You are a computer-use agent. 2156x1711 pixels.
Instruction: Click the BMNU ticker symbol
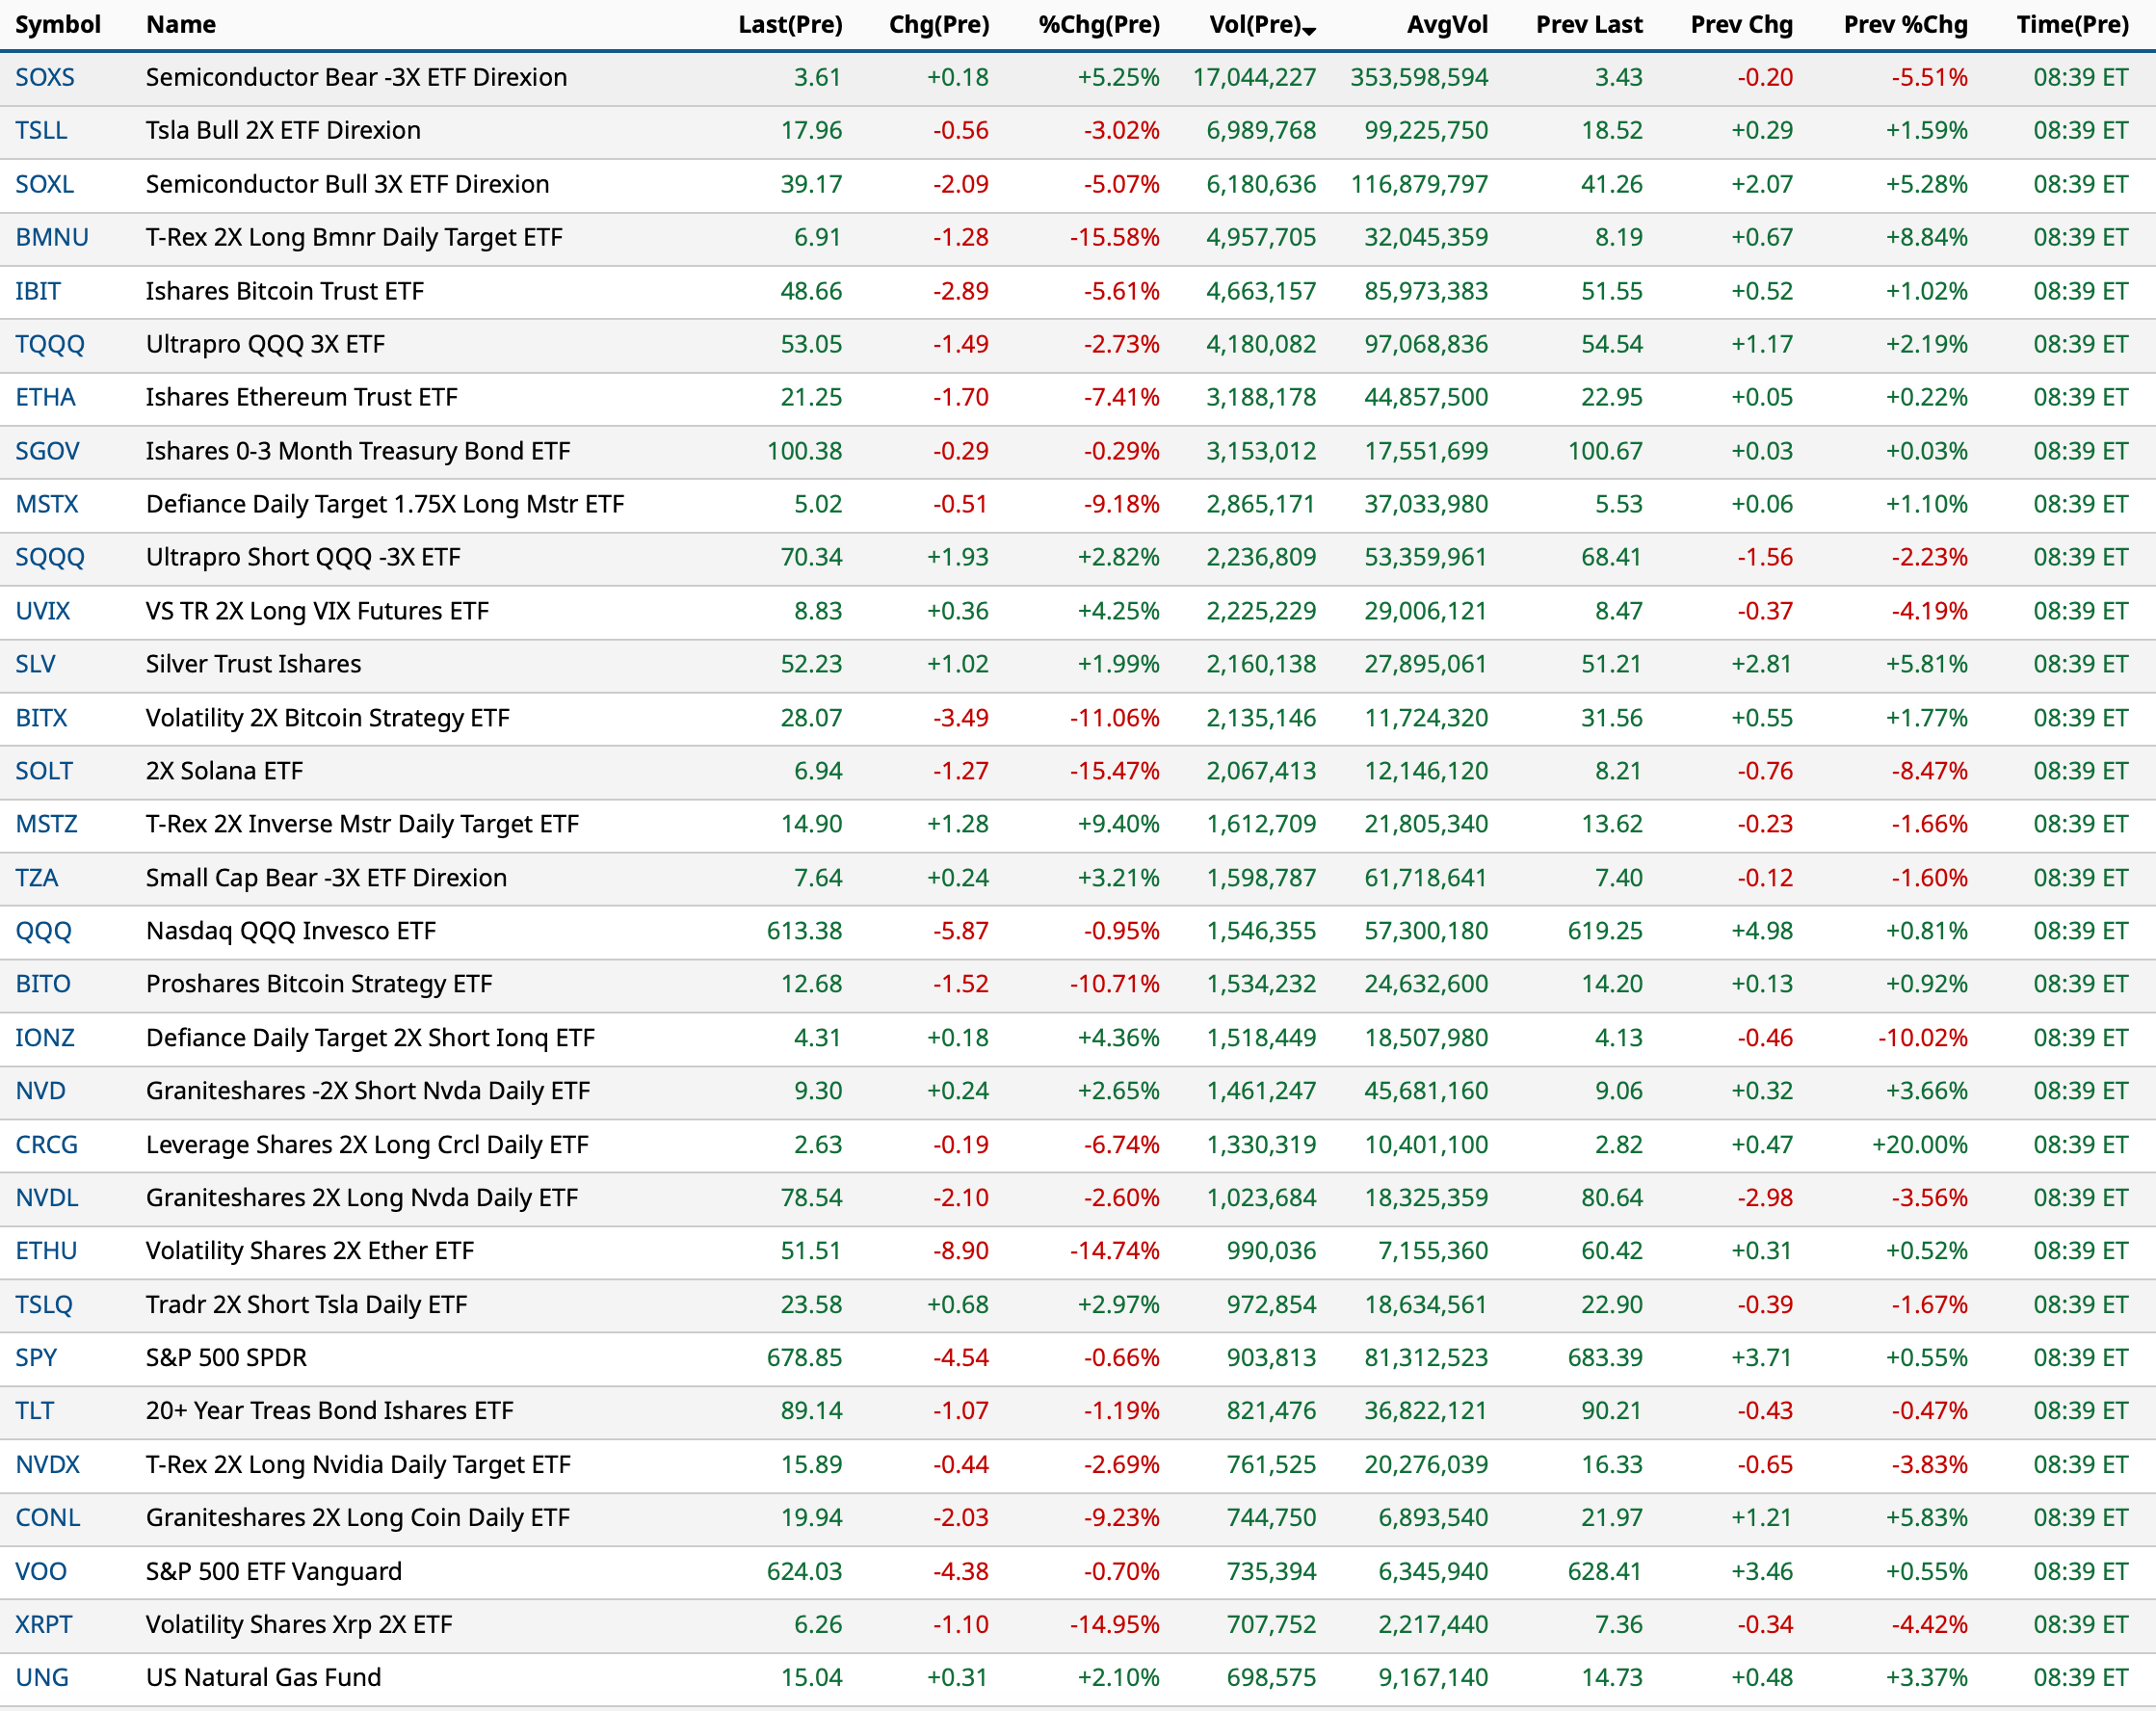[x=52, y=237]
